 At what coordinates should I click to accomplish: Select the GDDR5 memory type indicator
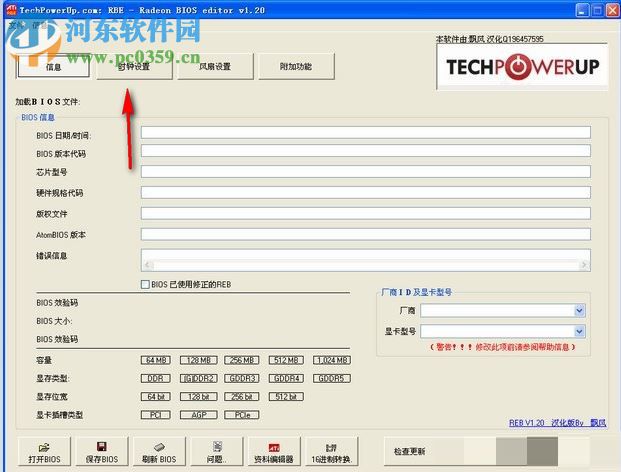pyautogui.click(x=332, y=378)
